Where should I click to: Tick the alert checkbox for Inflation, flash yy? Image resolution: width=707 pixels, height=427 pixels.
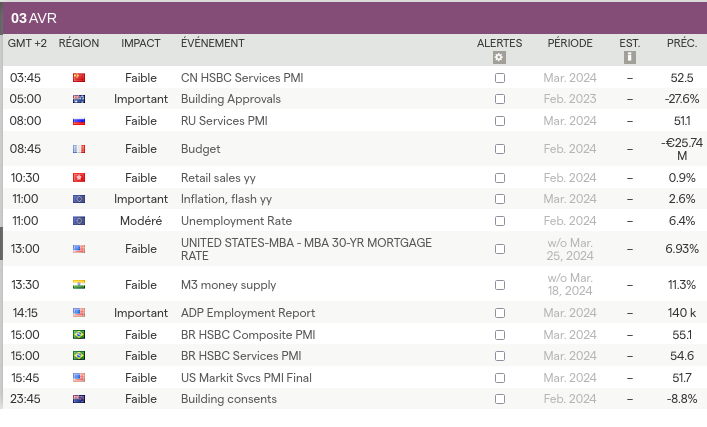coord(500,199)
